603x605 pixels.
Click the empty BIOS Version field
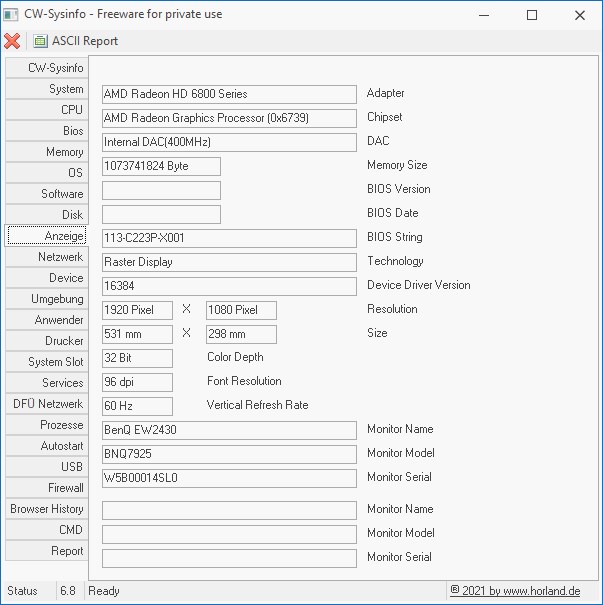(161, 190)
